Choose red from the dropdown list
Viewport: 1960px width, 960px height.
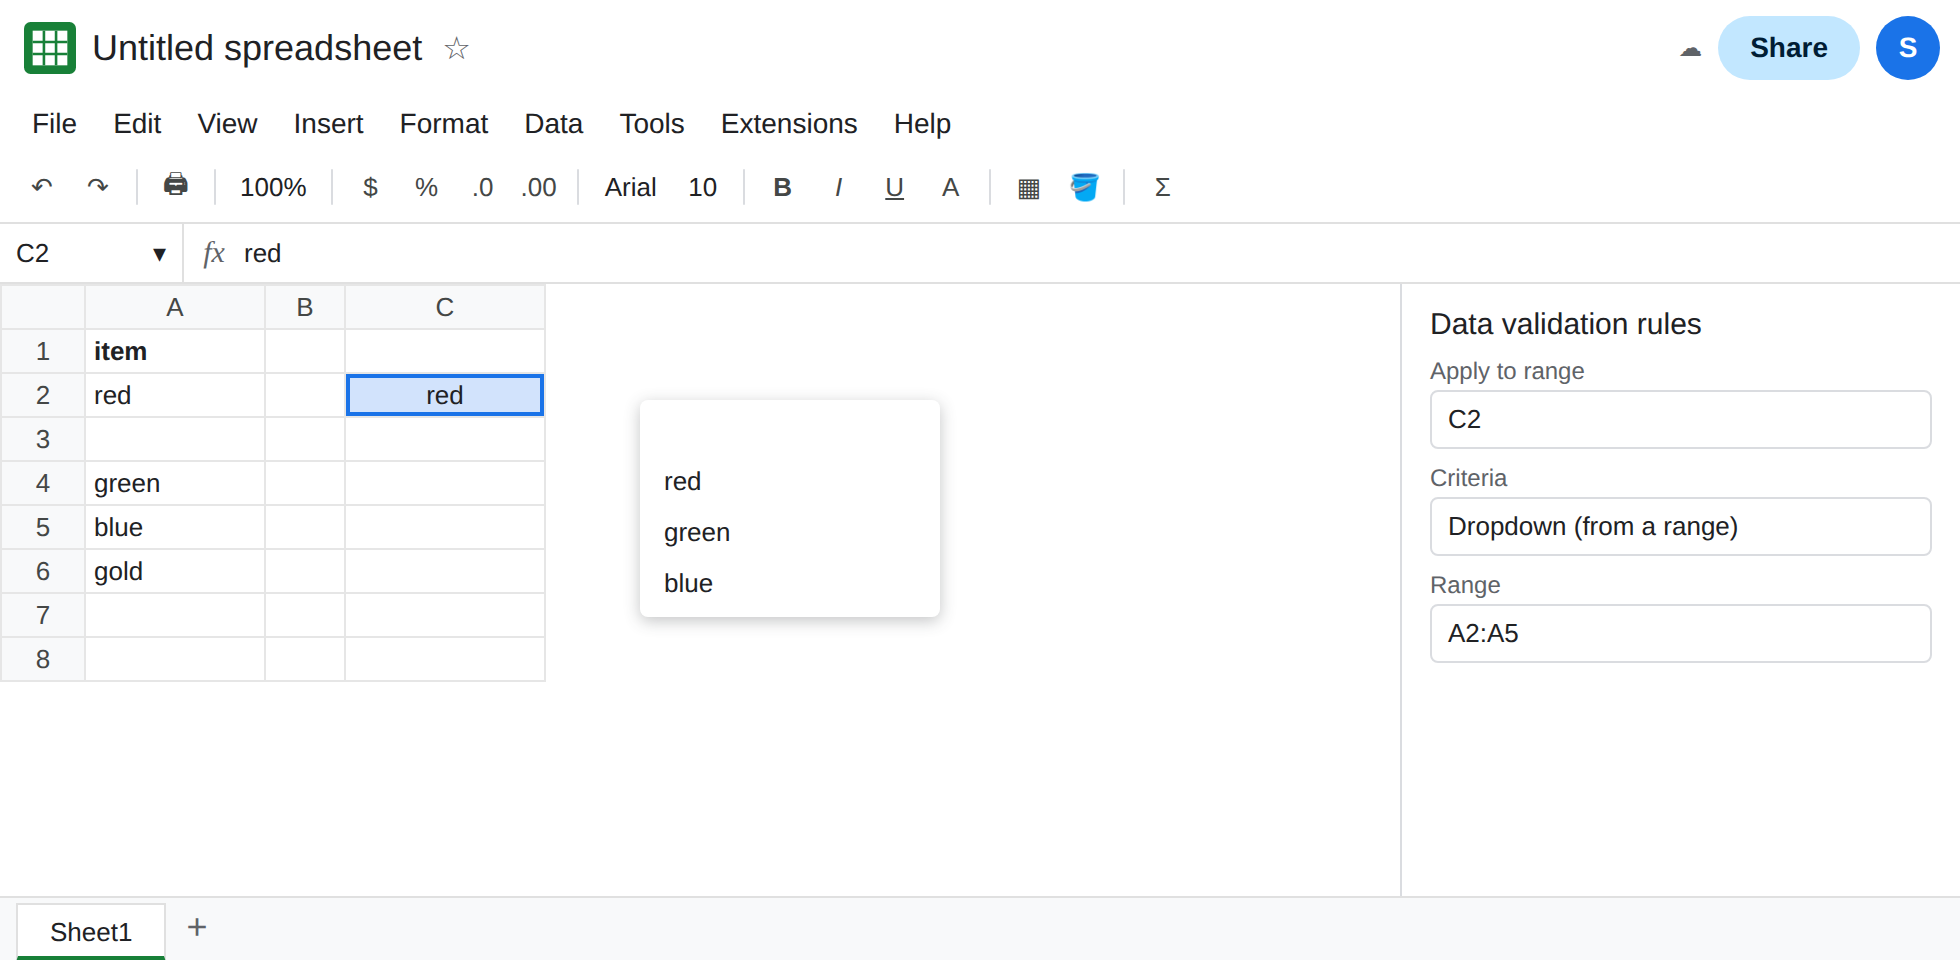point(789,481)
